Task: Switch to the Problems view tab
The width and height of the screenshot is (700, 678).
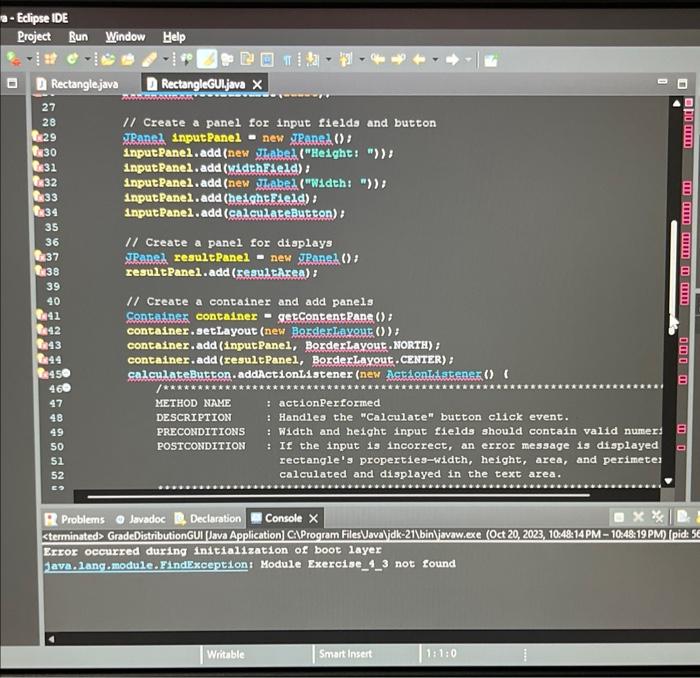Action: [75, 519]
